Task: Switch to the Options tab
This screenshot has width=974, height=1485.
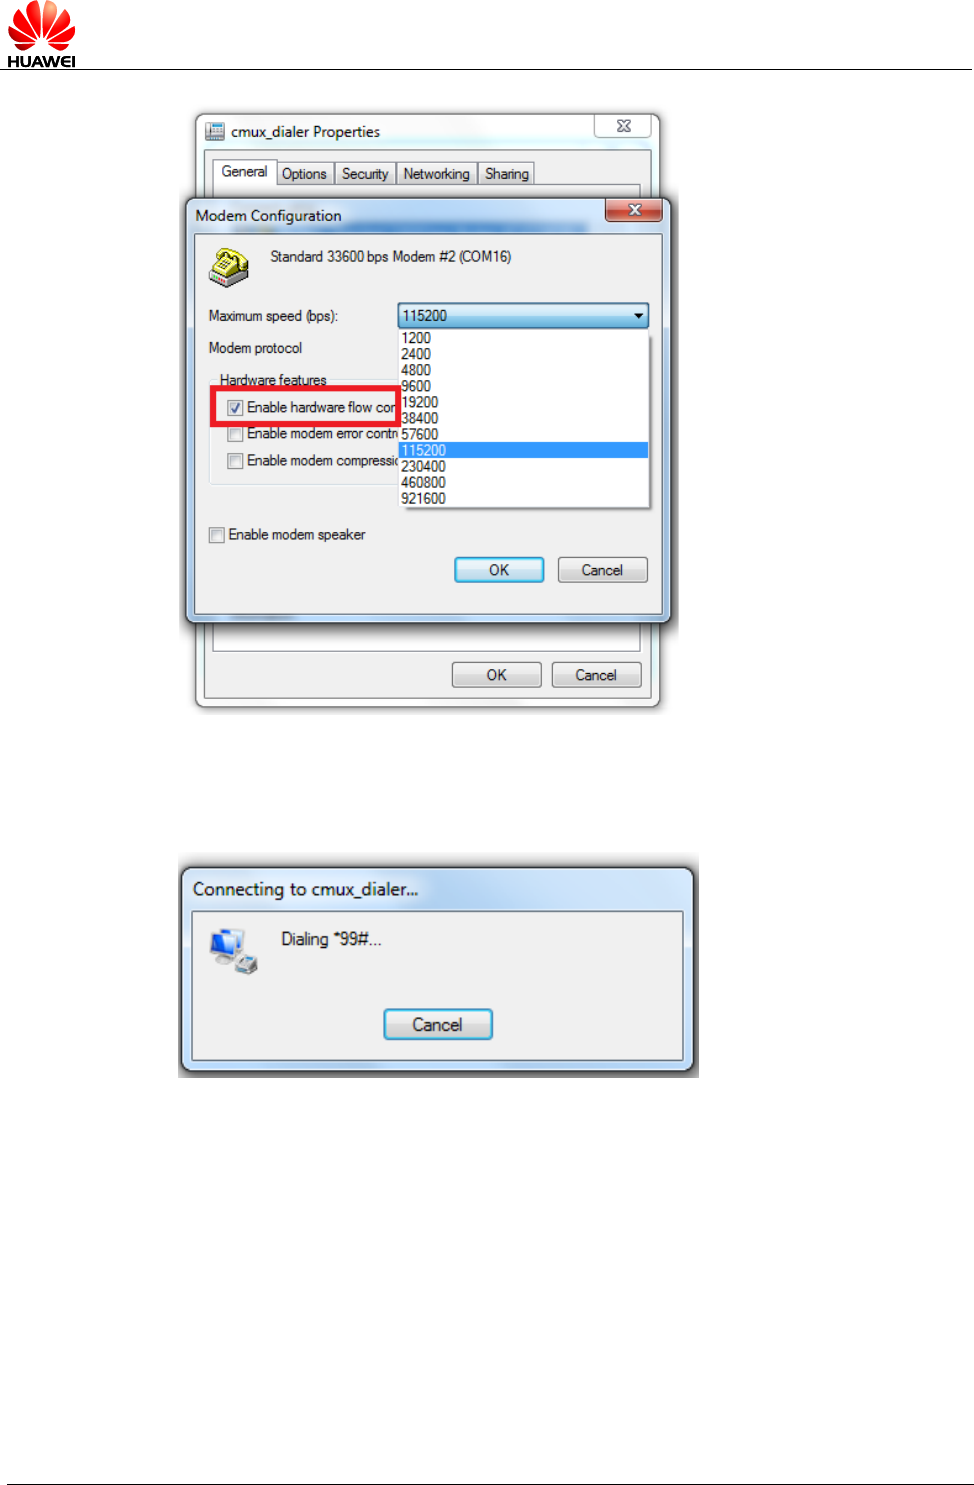Action: point(304,174)
